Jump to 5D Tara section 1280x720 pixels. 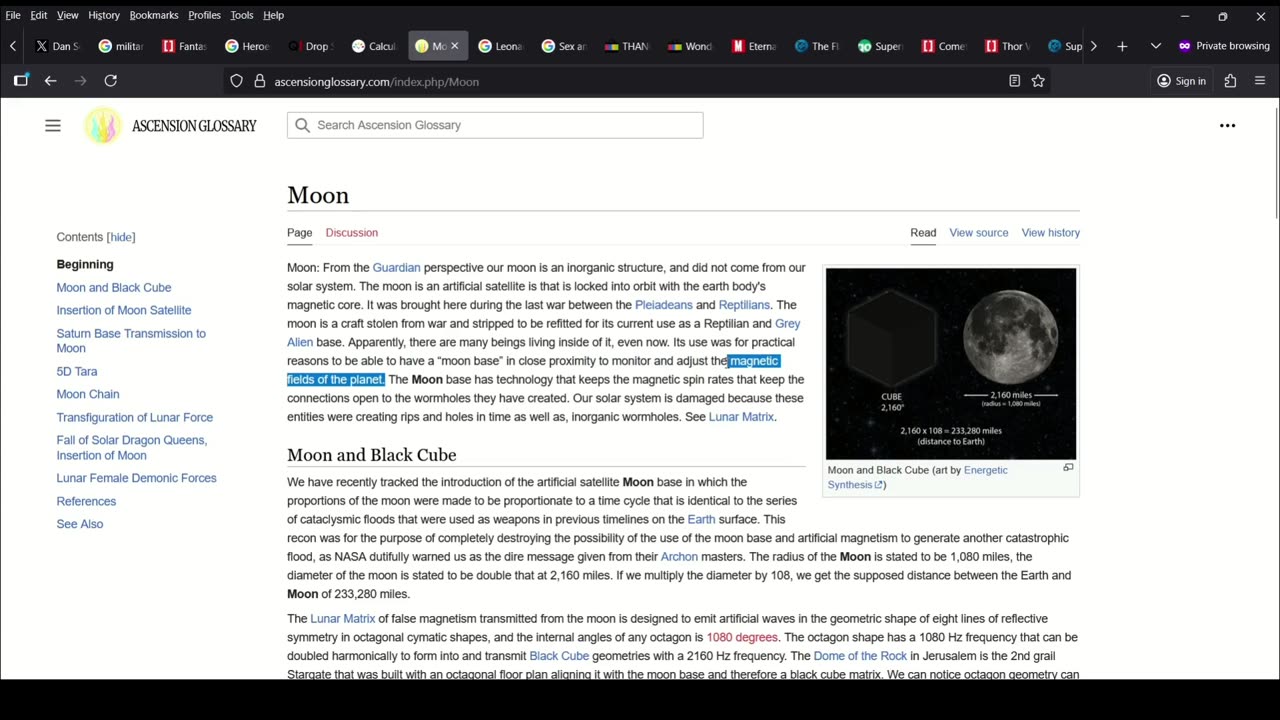76,371
